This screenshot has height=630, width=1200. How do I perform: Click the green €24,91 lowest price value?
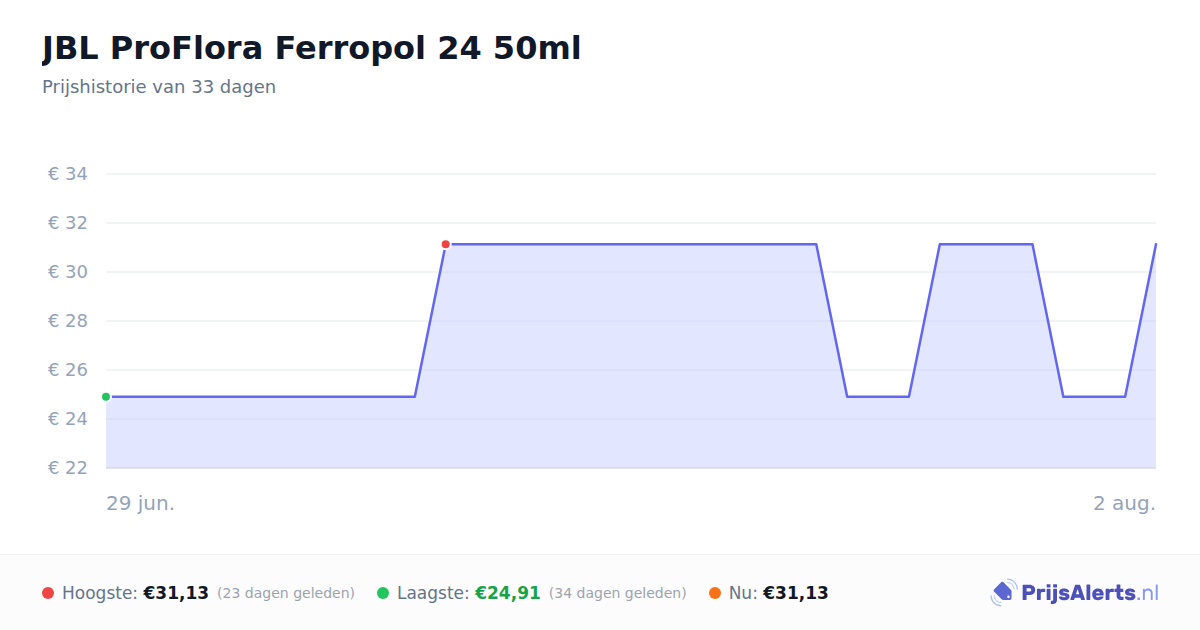507,593
